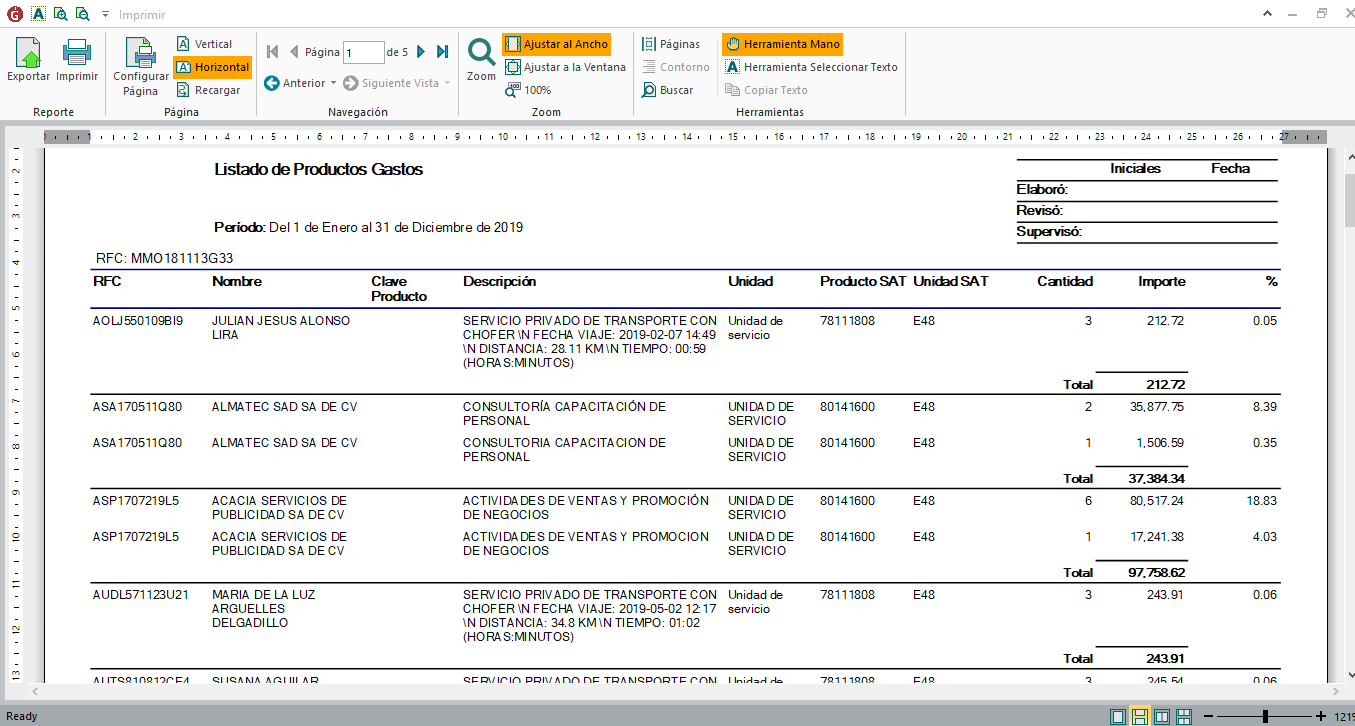
Task: Select Ajustar a la Ventana
Action: (x=565, y=67)
